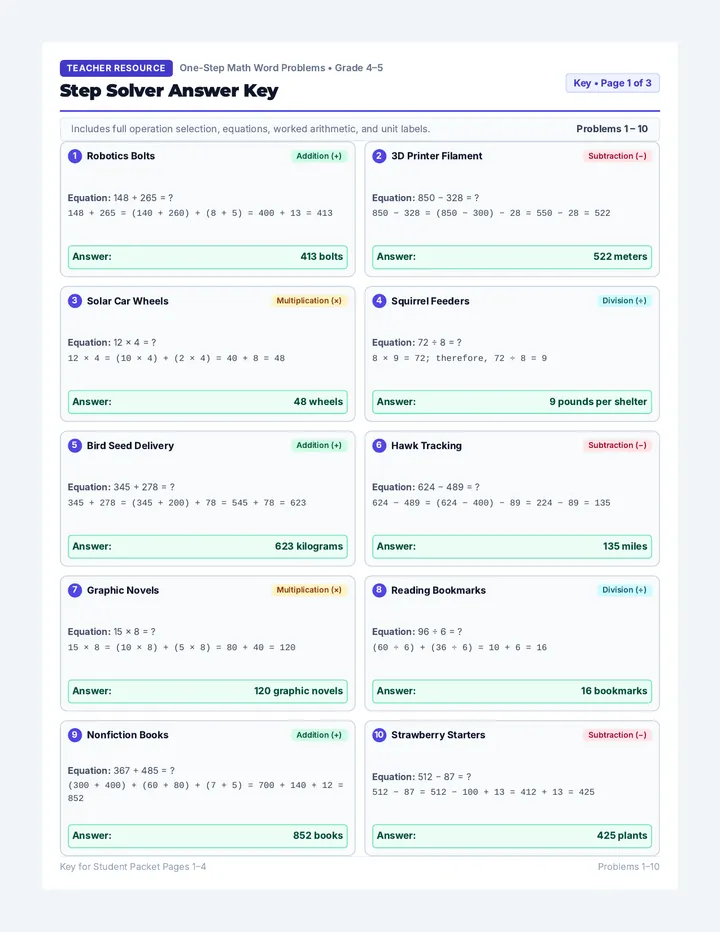
Task: Click the 'Squirrel Feeders' problem title
Action: pos(430,301)
